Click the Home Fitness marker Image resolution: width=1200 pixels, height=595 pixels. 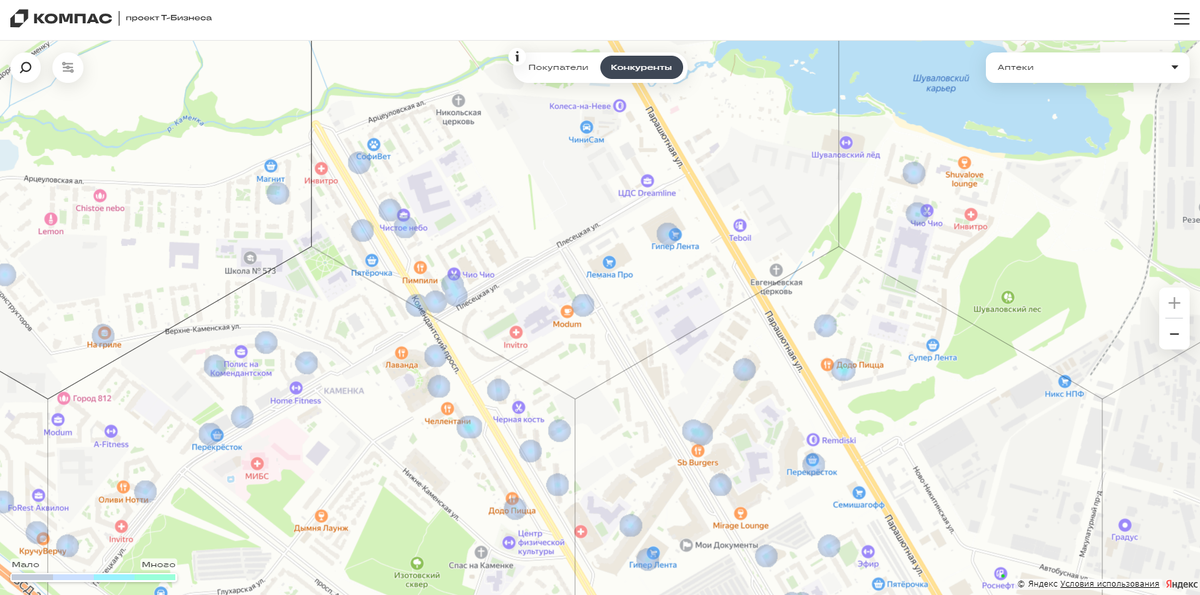(x=296, y=388)
